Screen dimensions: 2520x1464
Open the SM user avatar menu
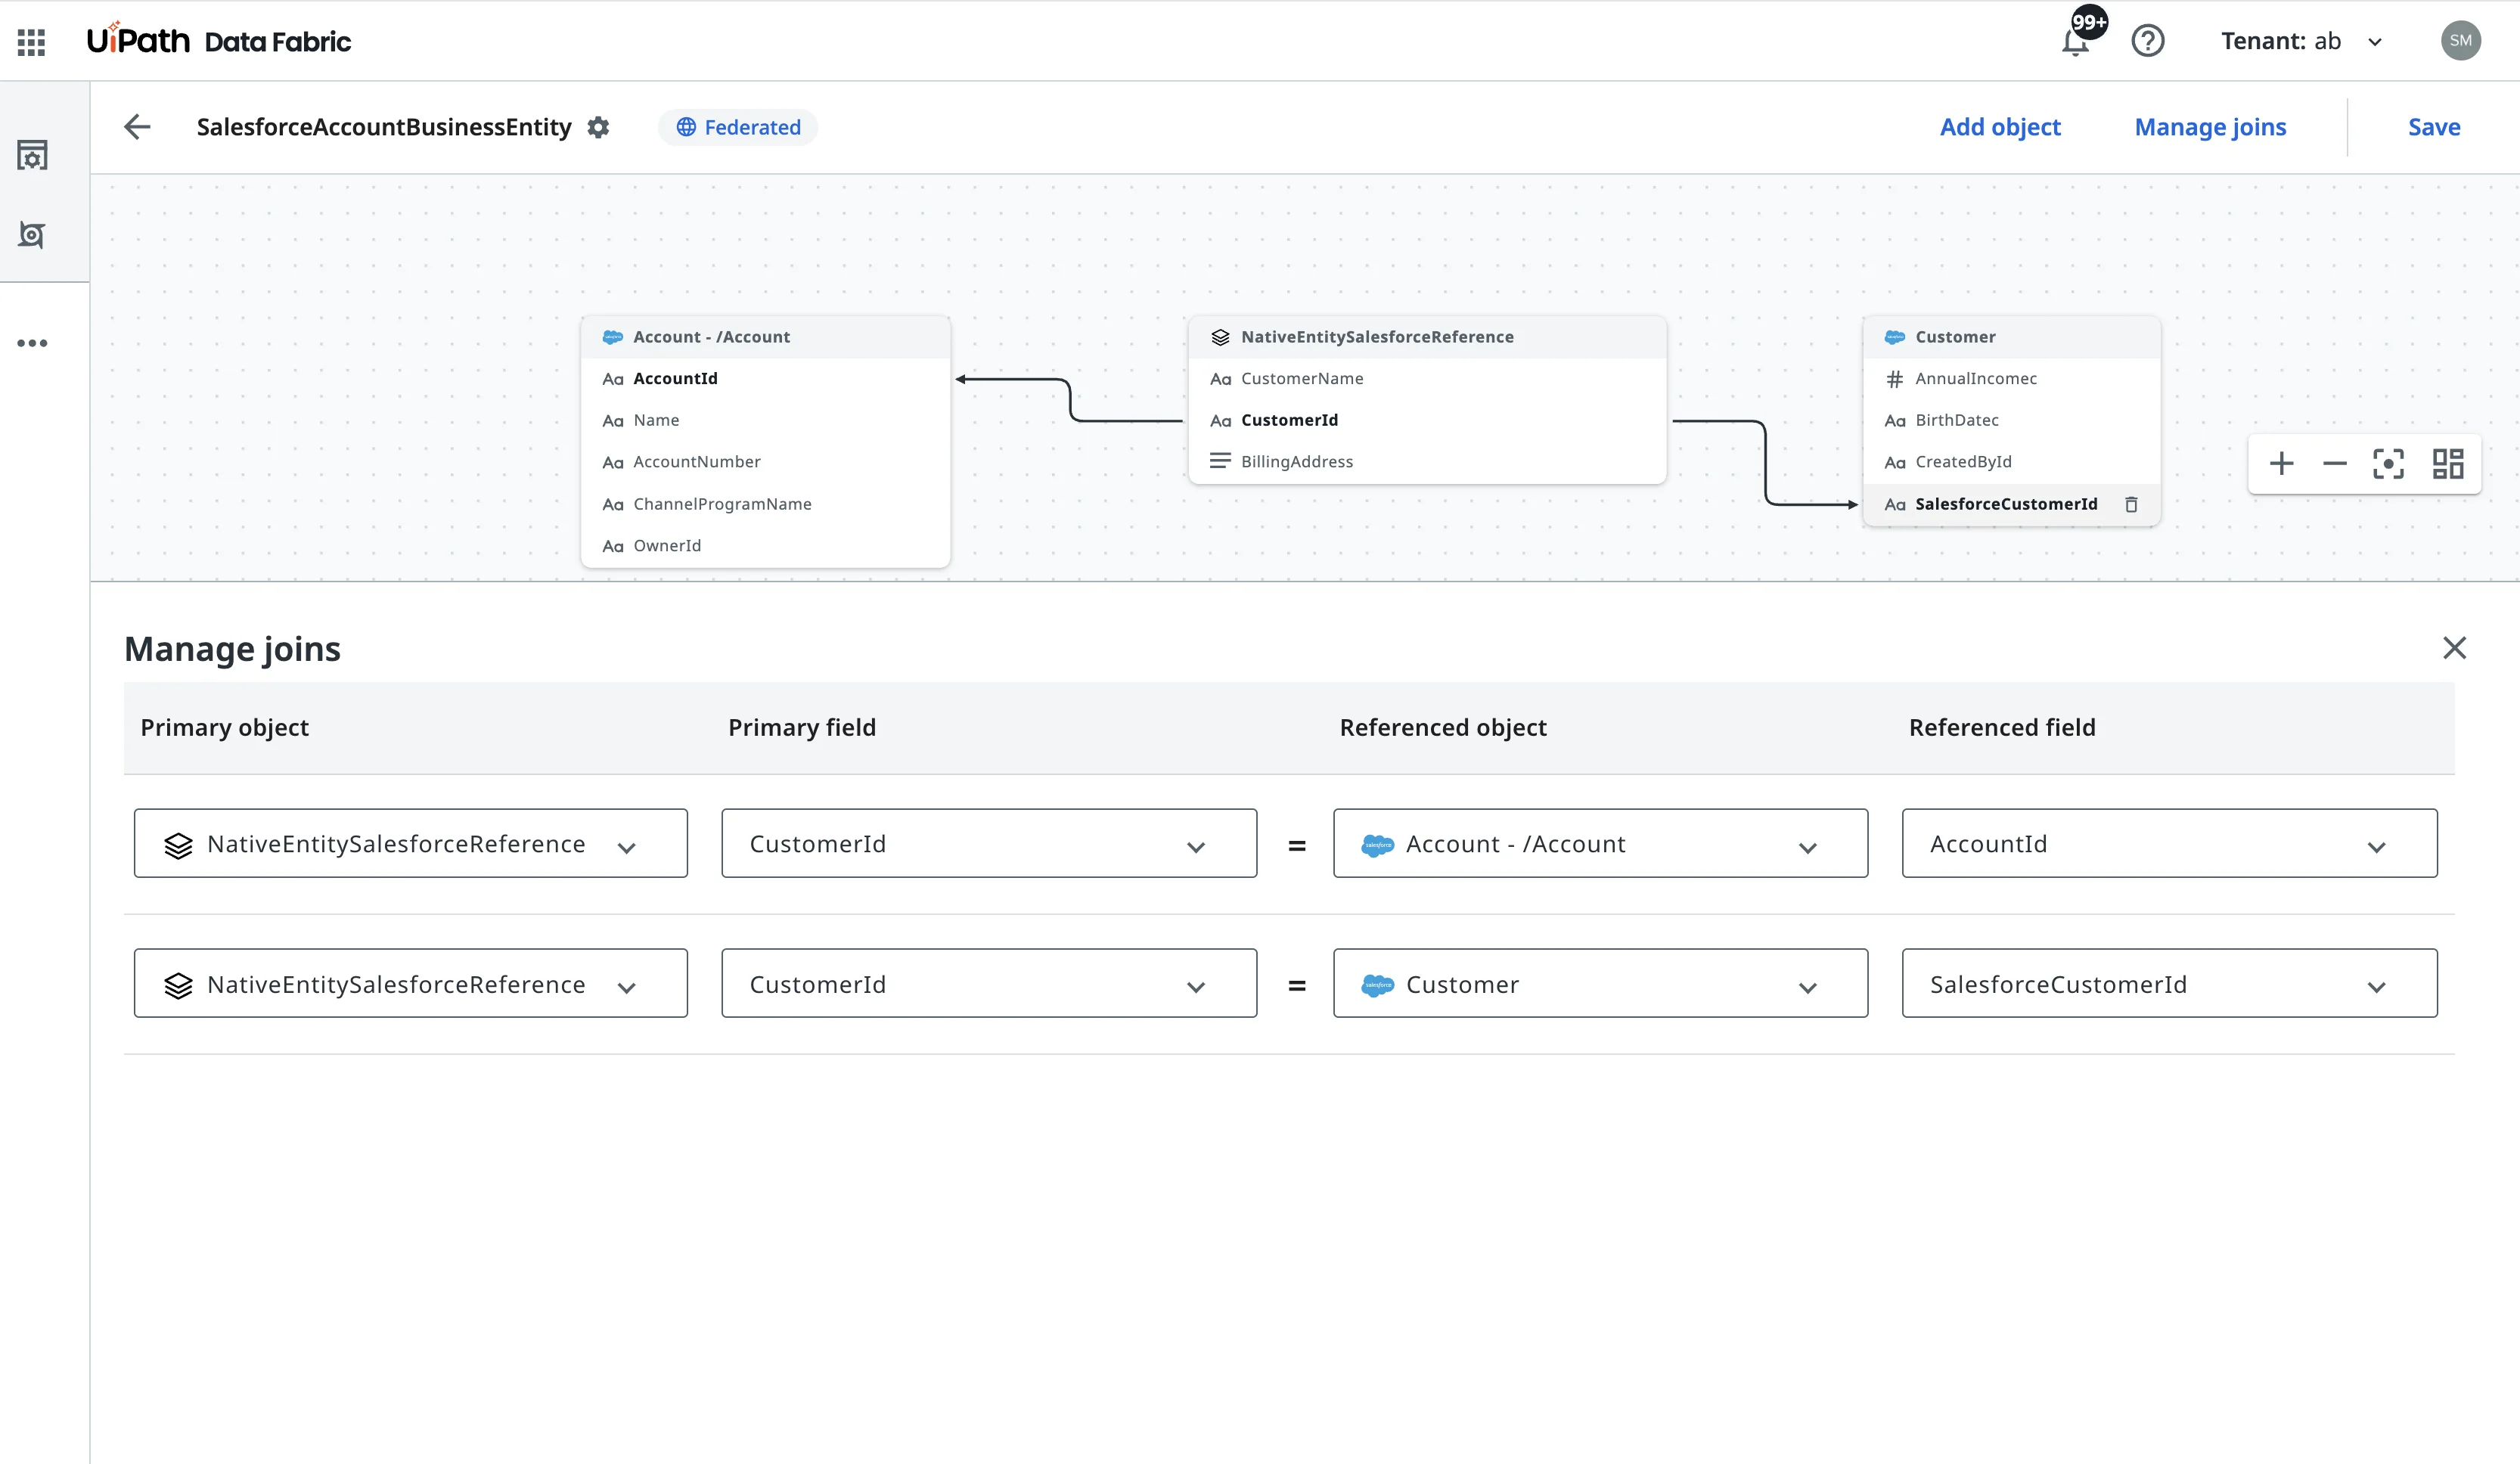[x=2460, y=41]
